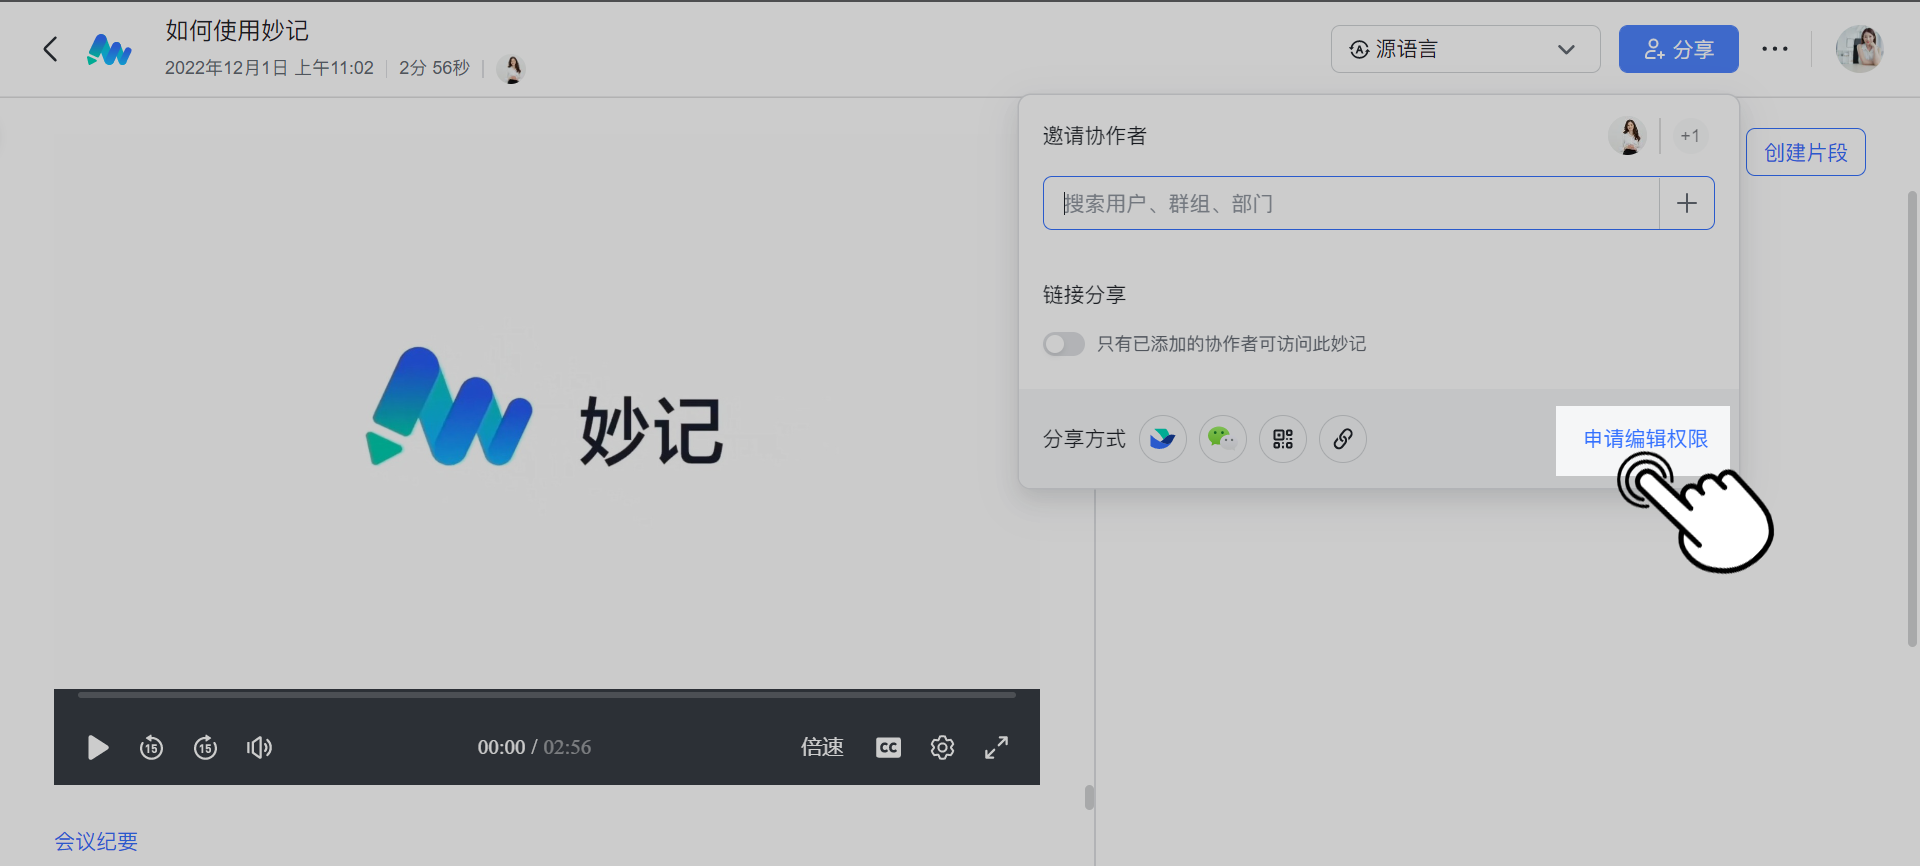Copy link with chain icon
Viewport: 1920px width, 866px height.
1342,439
